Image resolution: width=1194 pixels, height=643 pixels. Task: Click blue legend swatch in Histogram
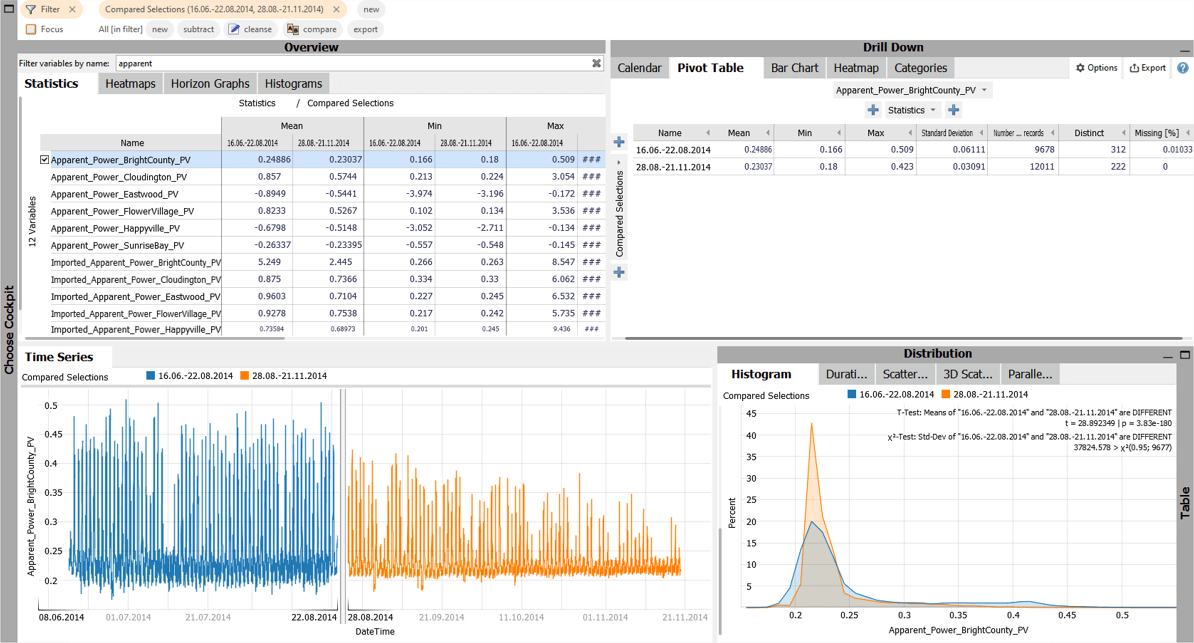click(851, 394)
